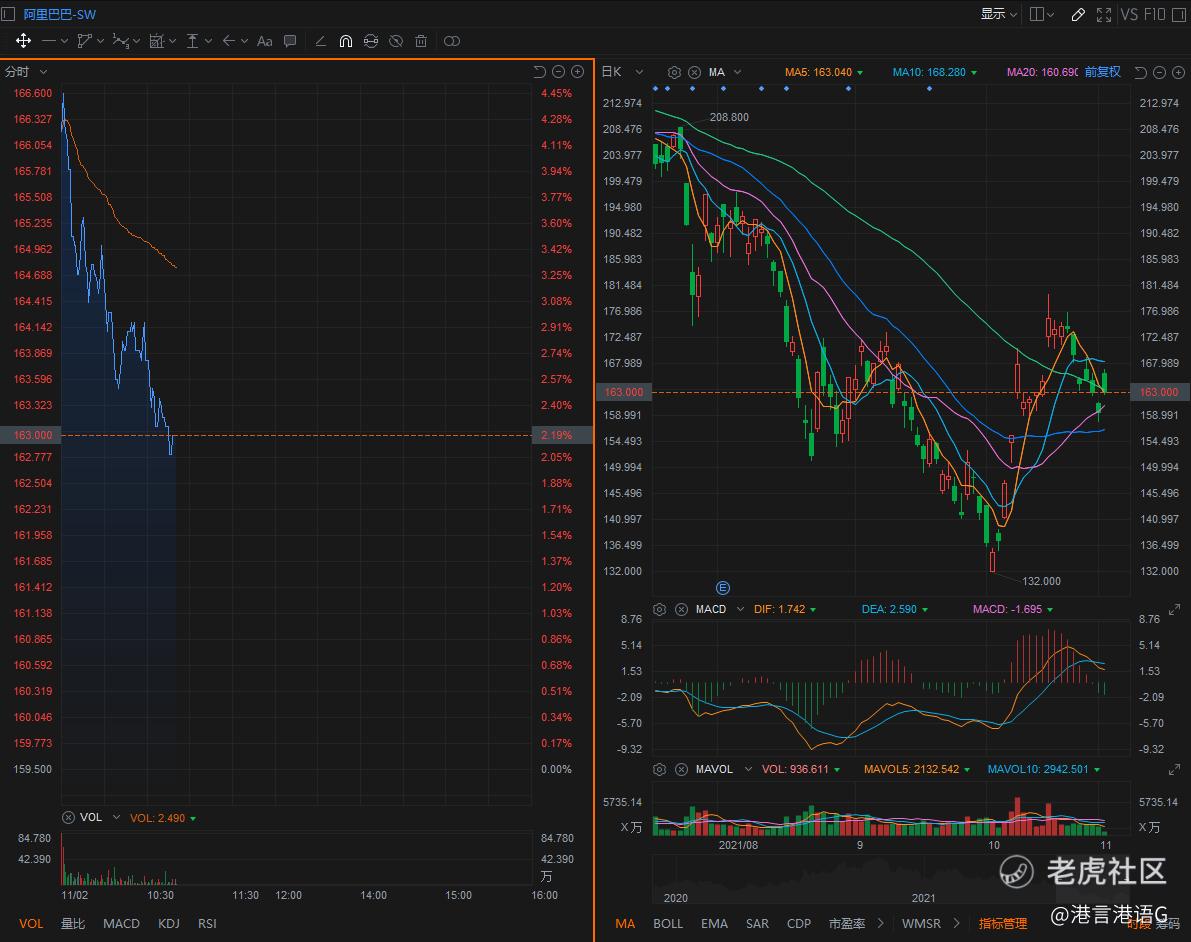Remove the MA indicator overlay
This screenshot has height=942, width=1191.
click(694, 72)
